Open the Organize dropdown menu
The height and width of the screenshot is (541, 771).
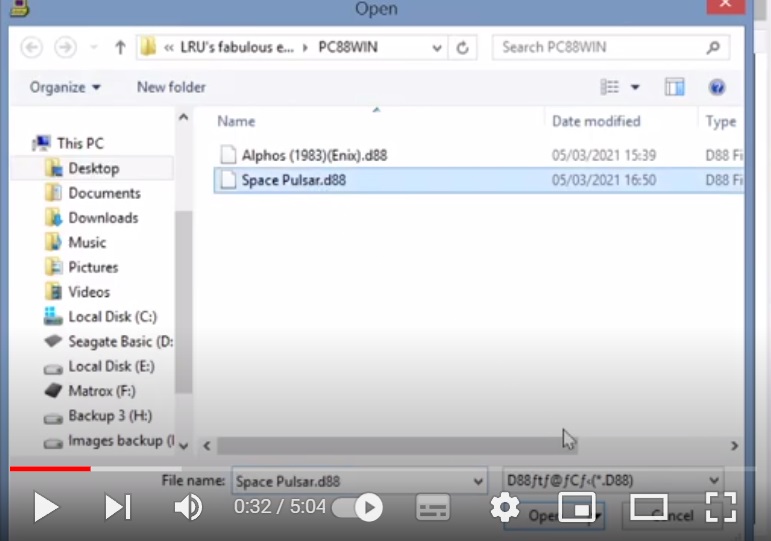click(x=65, y=88)
